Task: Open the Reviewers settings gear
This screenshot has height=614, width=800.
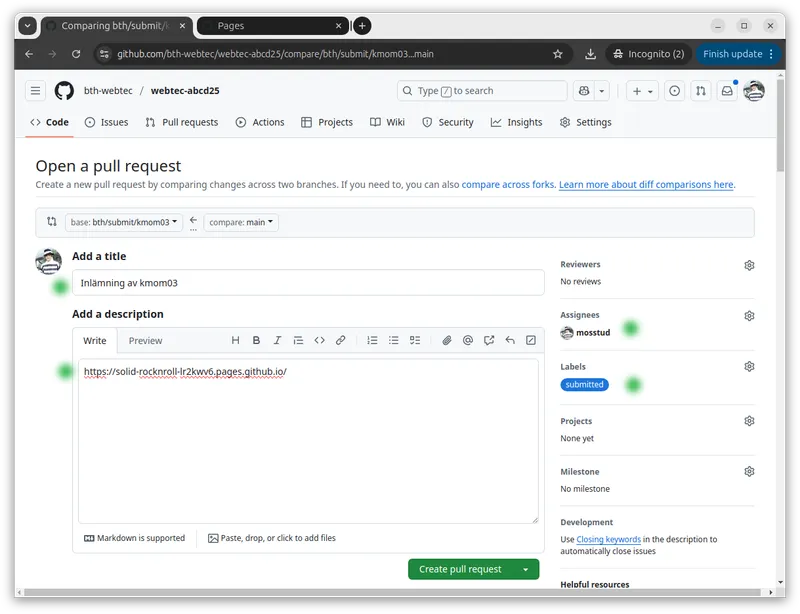Action: point(749,265)
